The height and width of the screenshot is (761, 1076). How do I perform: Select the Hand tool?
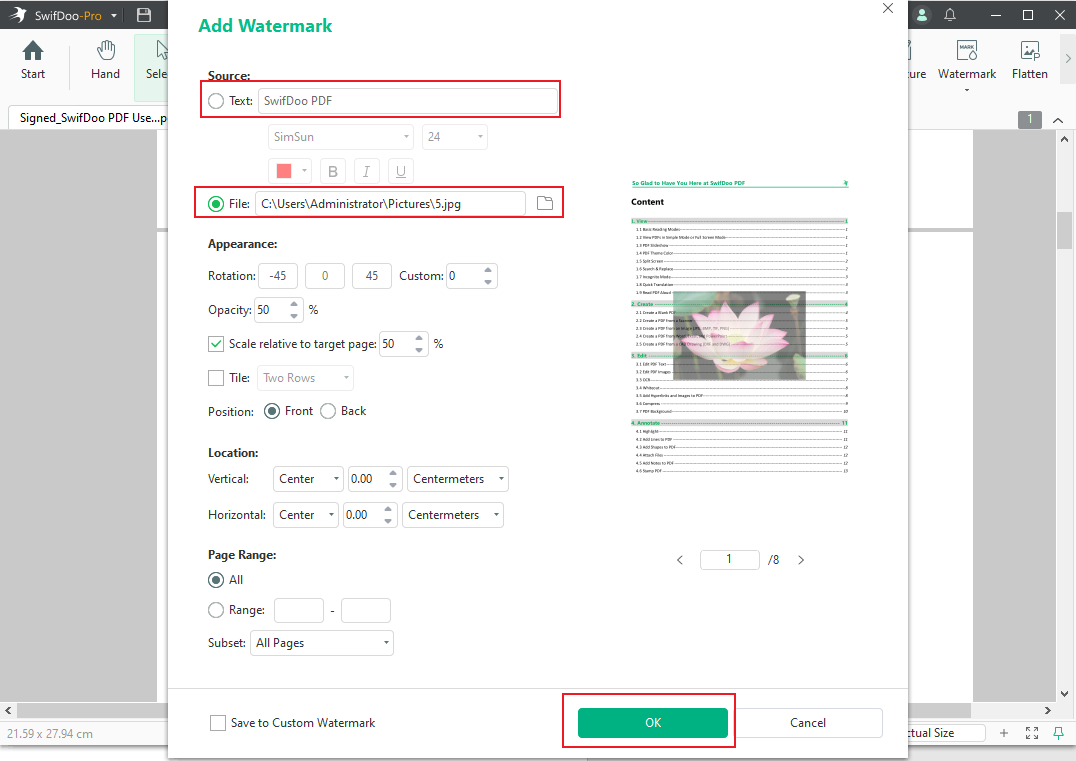coord(105,62)
